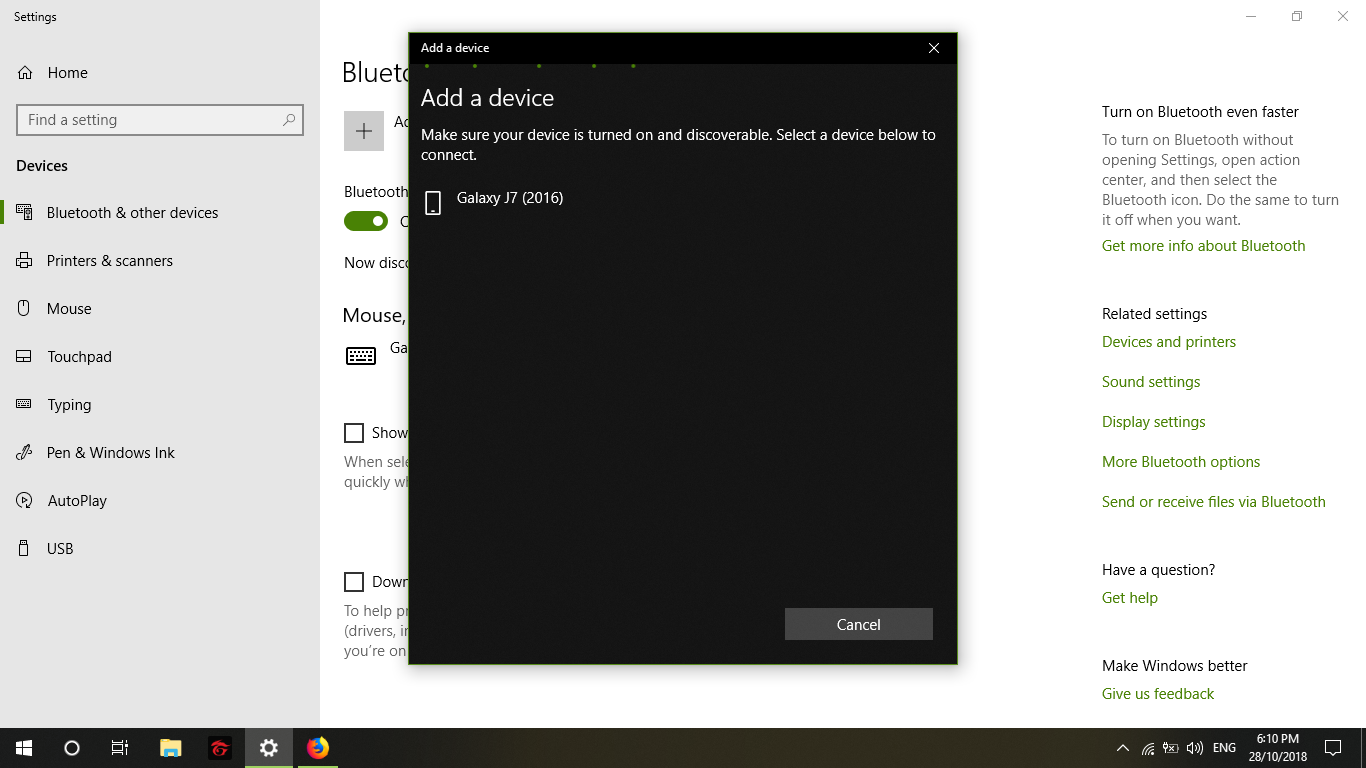This screenshot has width=1366, height=768.
Task: Check the Download over metered connections checkbox
Action: [354, 582]
